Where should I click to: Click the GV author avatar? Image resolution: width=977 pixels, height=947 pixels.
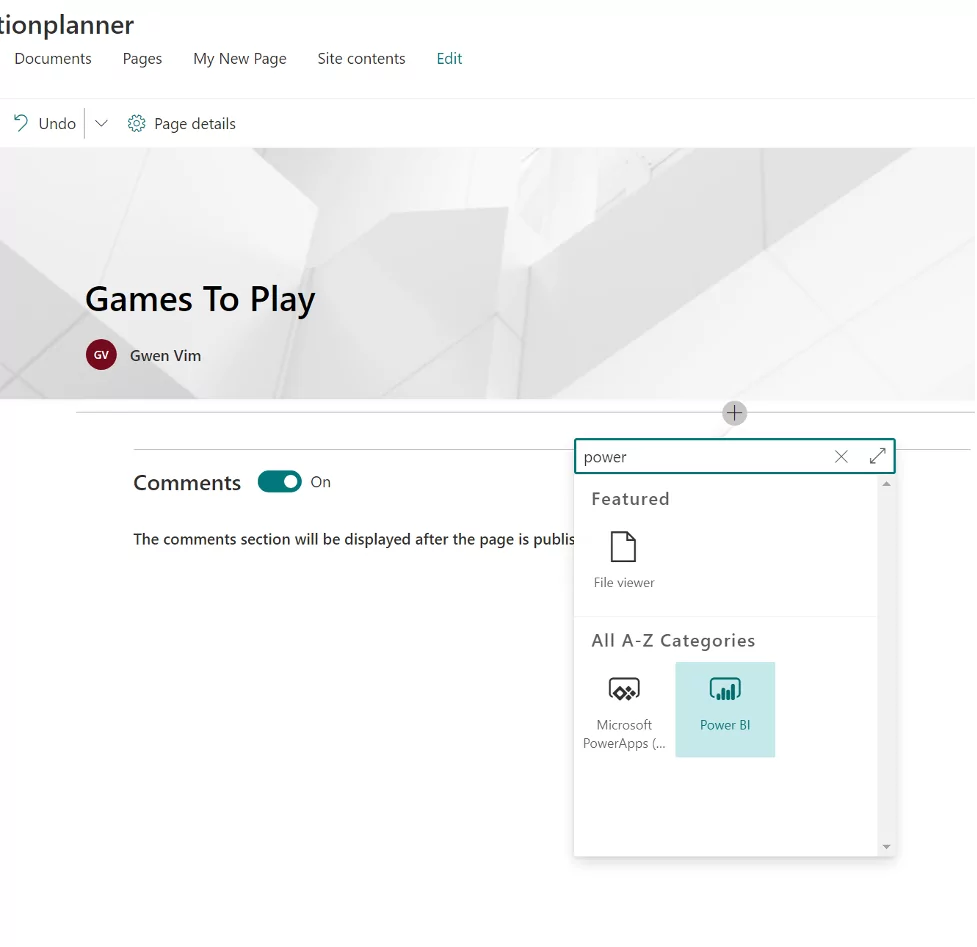[101, 355]
